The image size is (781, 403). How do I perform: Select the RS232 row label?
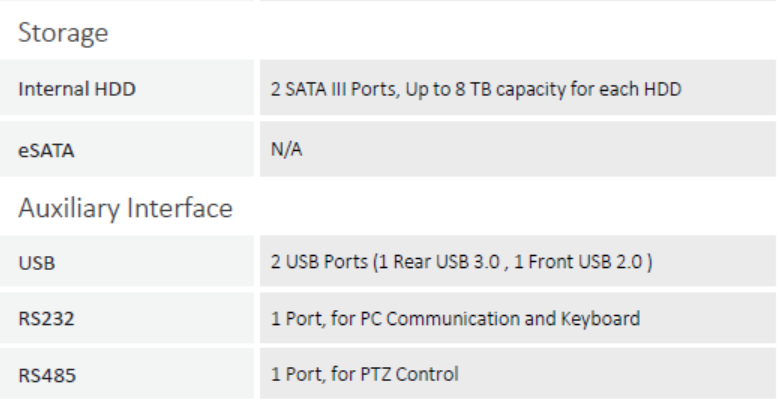click(127, 318)
